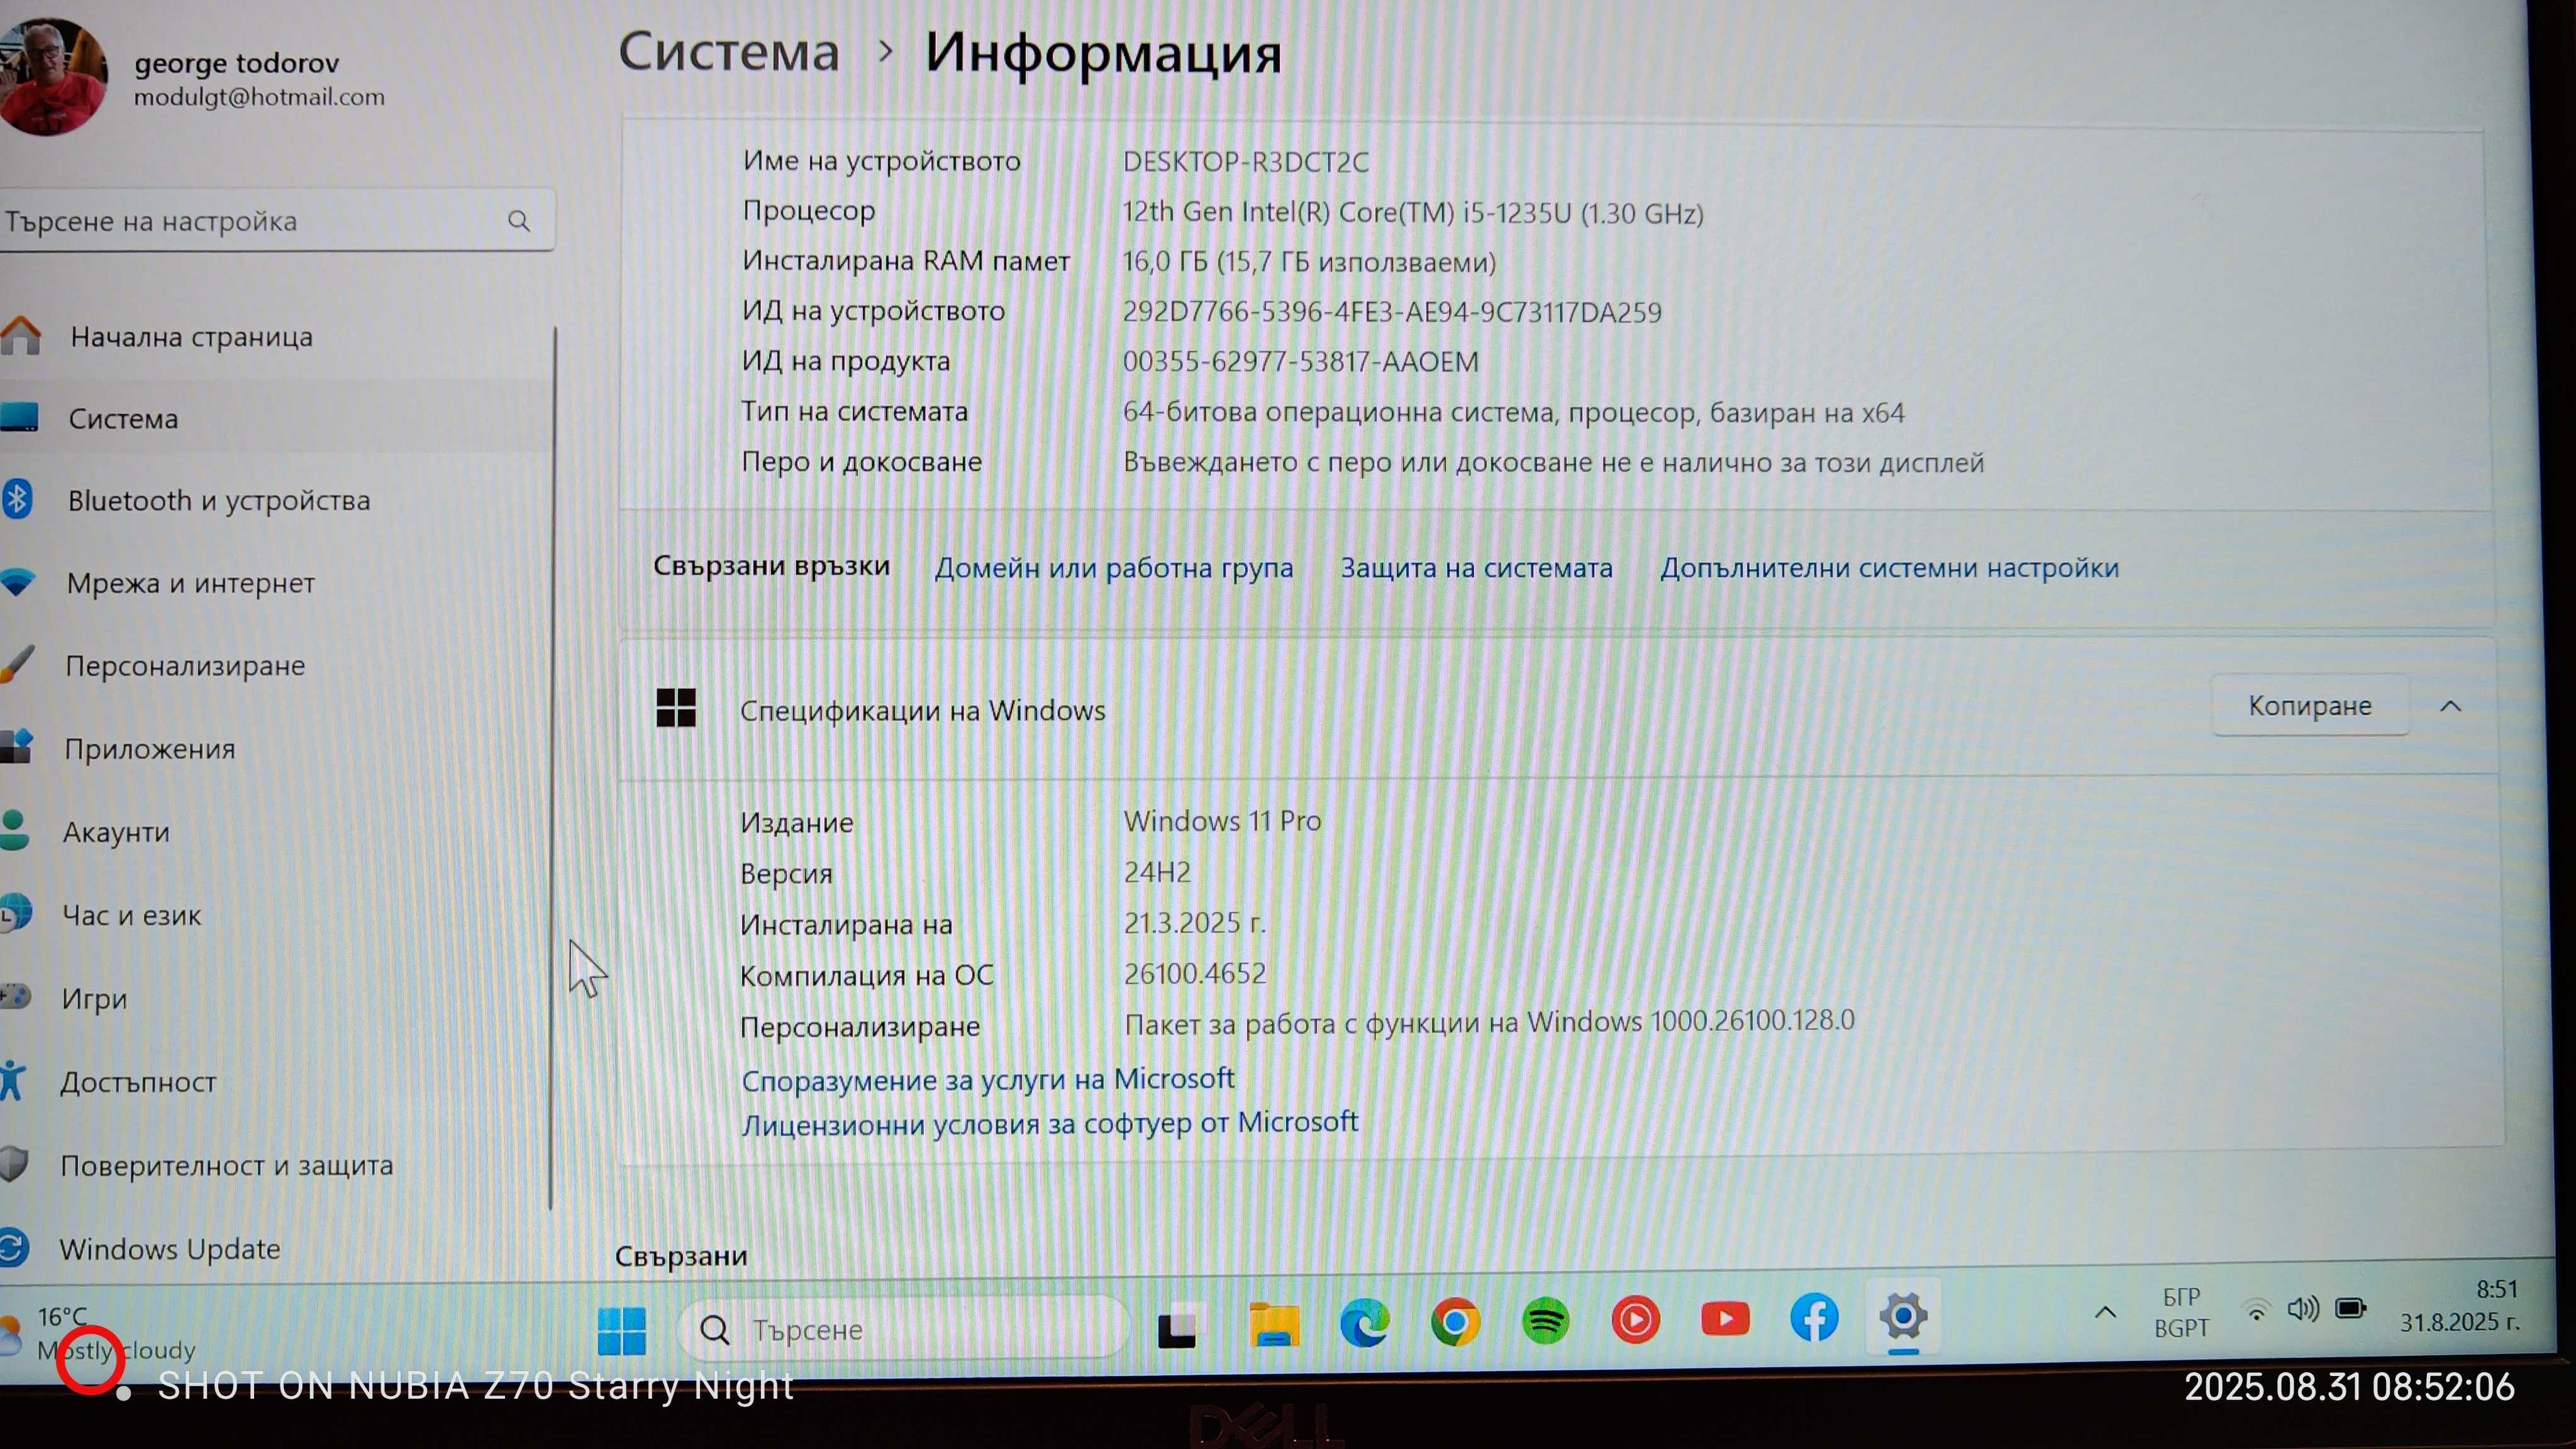The width and height of the screenshot is (2576, 1449).
Task: Open YouTube taskbar icon
Action: 1725,1319
